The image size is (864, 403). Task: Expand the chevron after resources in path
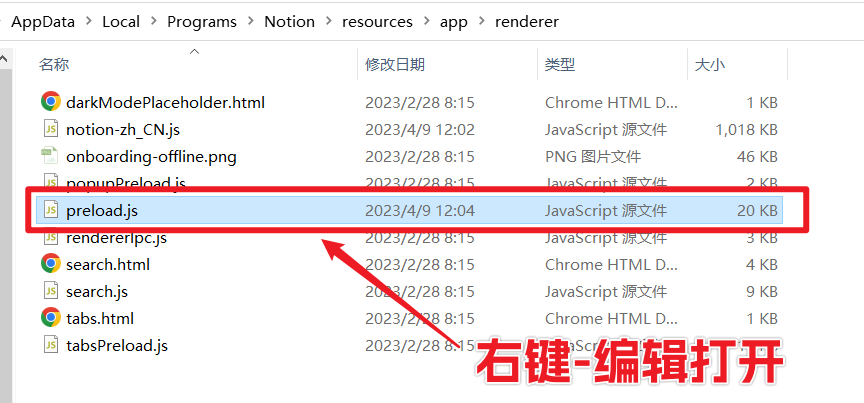click(426, 22)
